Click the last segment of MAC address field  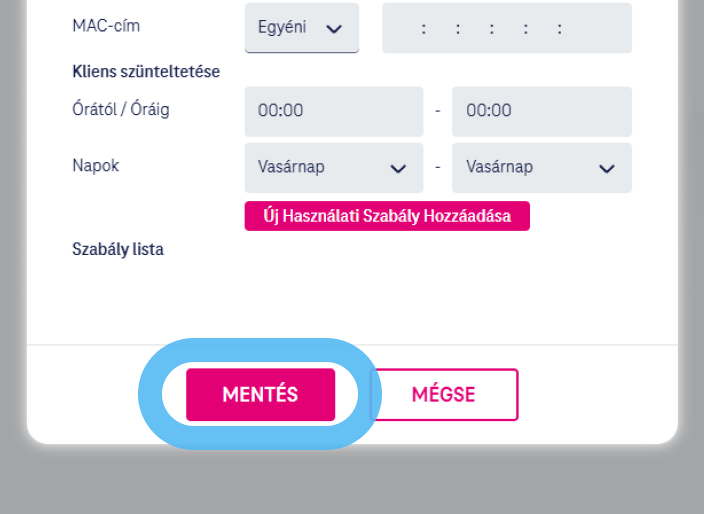[595, 29]
